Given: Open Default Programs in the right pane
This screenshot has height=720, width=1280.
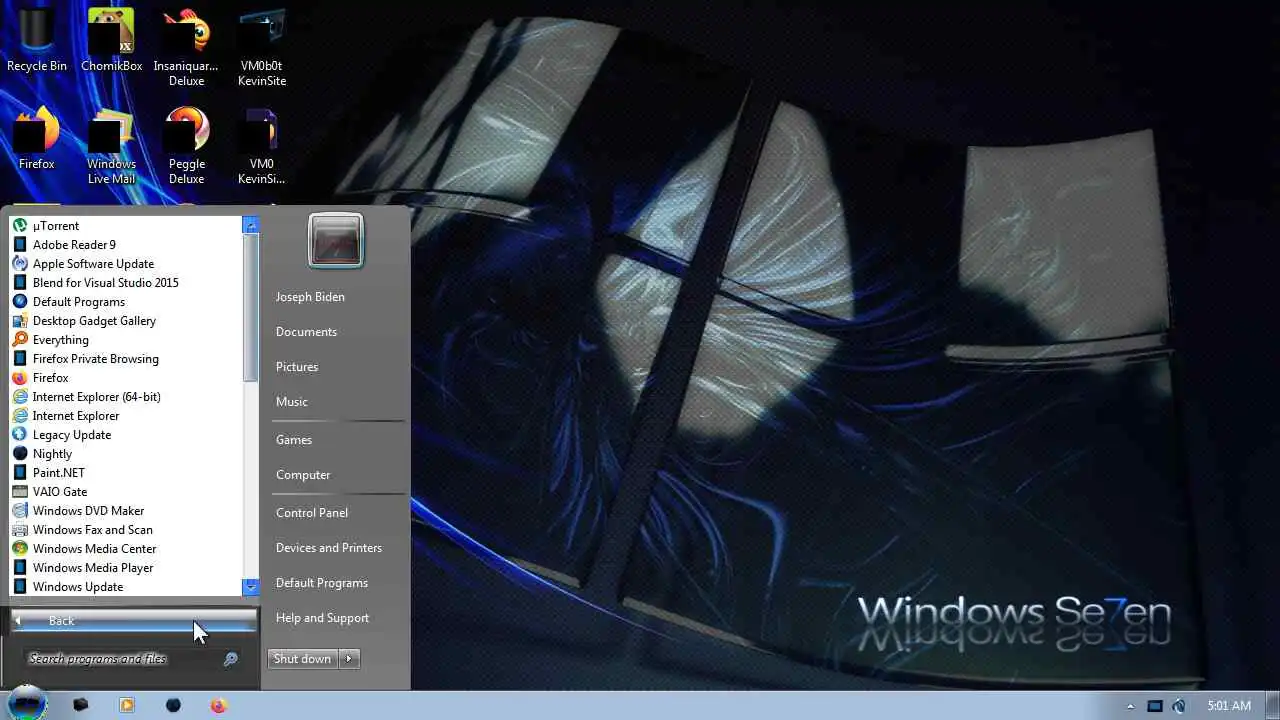Looking at the screenshot, I should pyautogui.click(x=322, y=583).
